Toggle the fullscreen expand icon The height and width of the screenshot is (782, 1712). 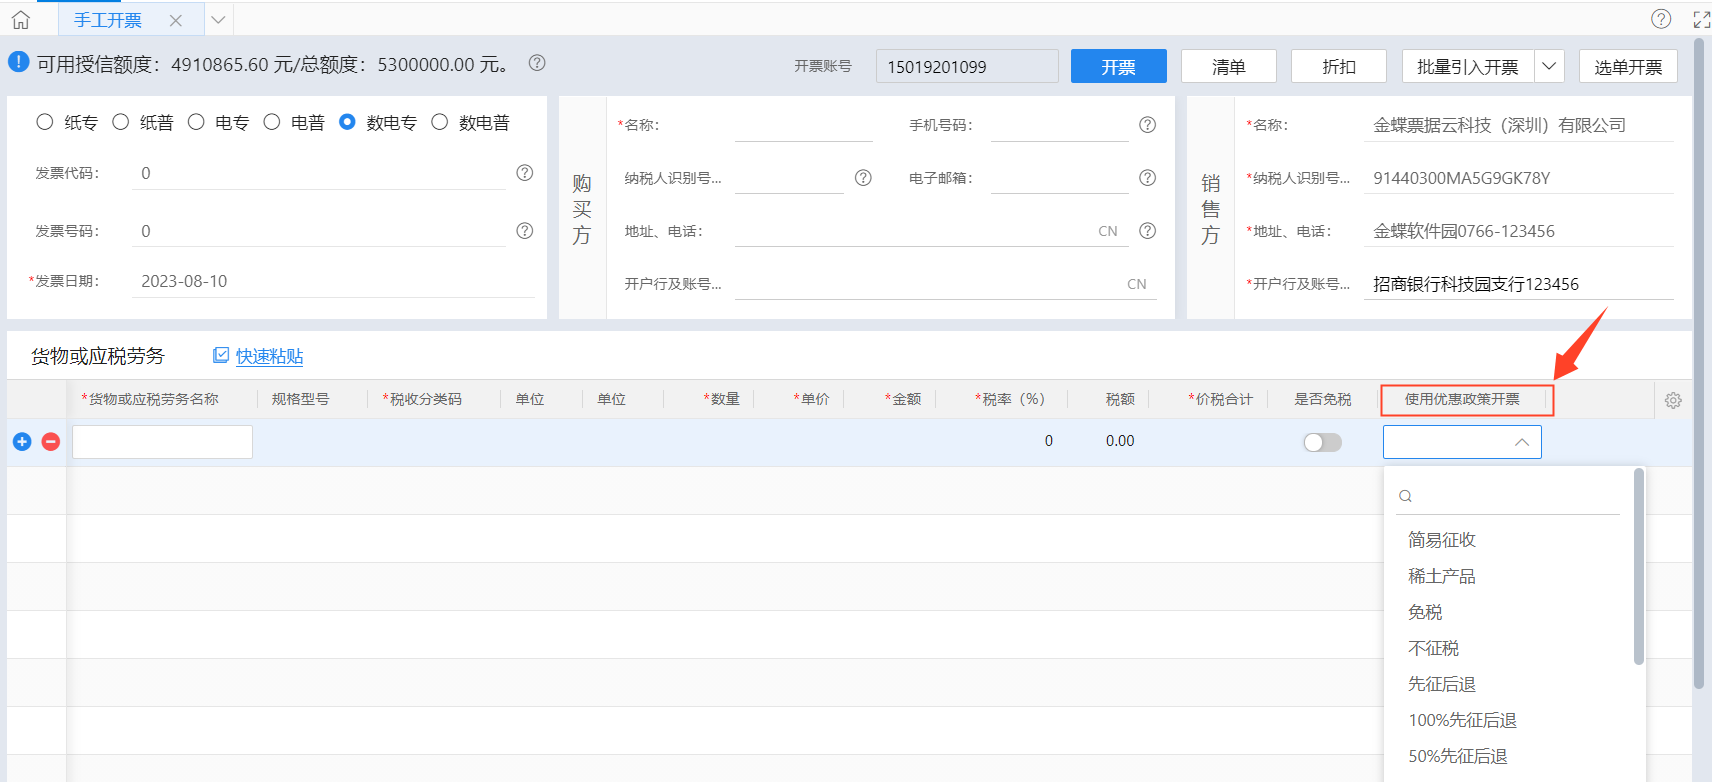1701,18
